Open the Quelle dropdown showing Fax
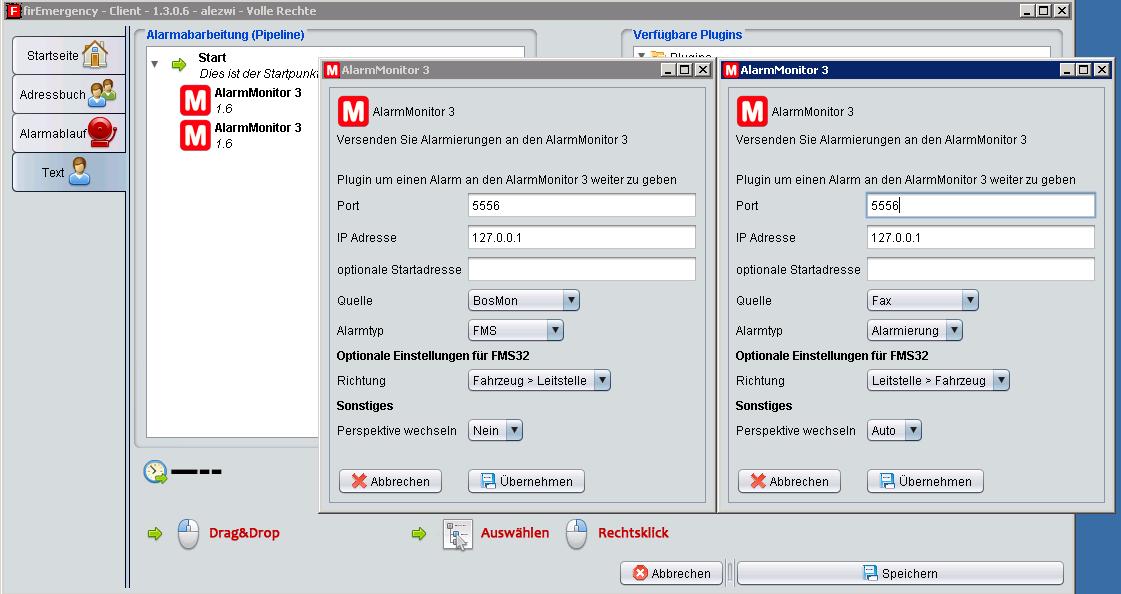Image resolution: width=1121 pixels, height=594 pixels. pos(922,300)
